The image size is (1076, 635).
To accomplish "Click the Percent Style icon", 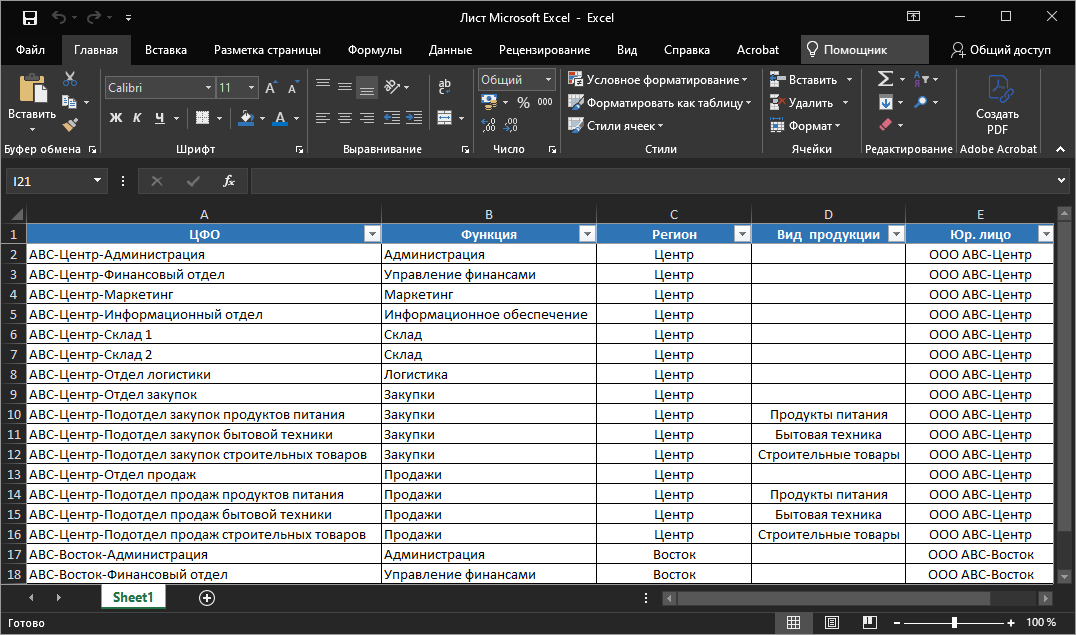I will click(x=523, y=102).
